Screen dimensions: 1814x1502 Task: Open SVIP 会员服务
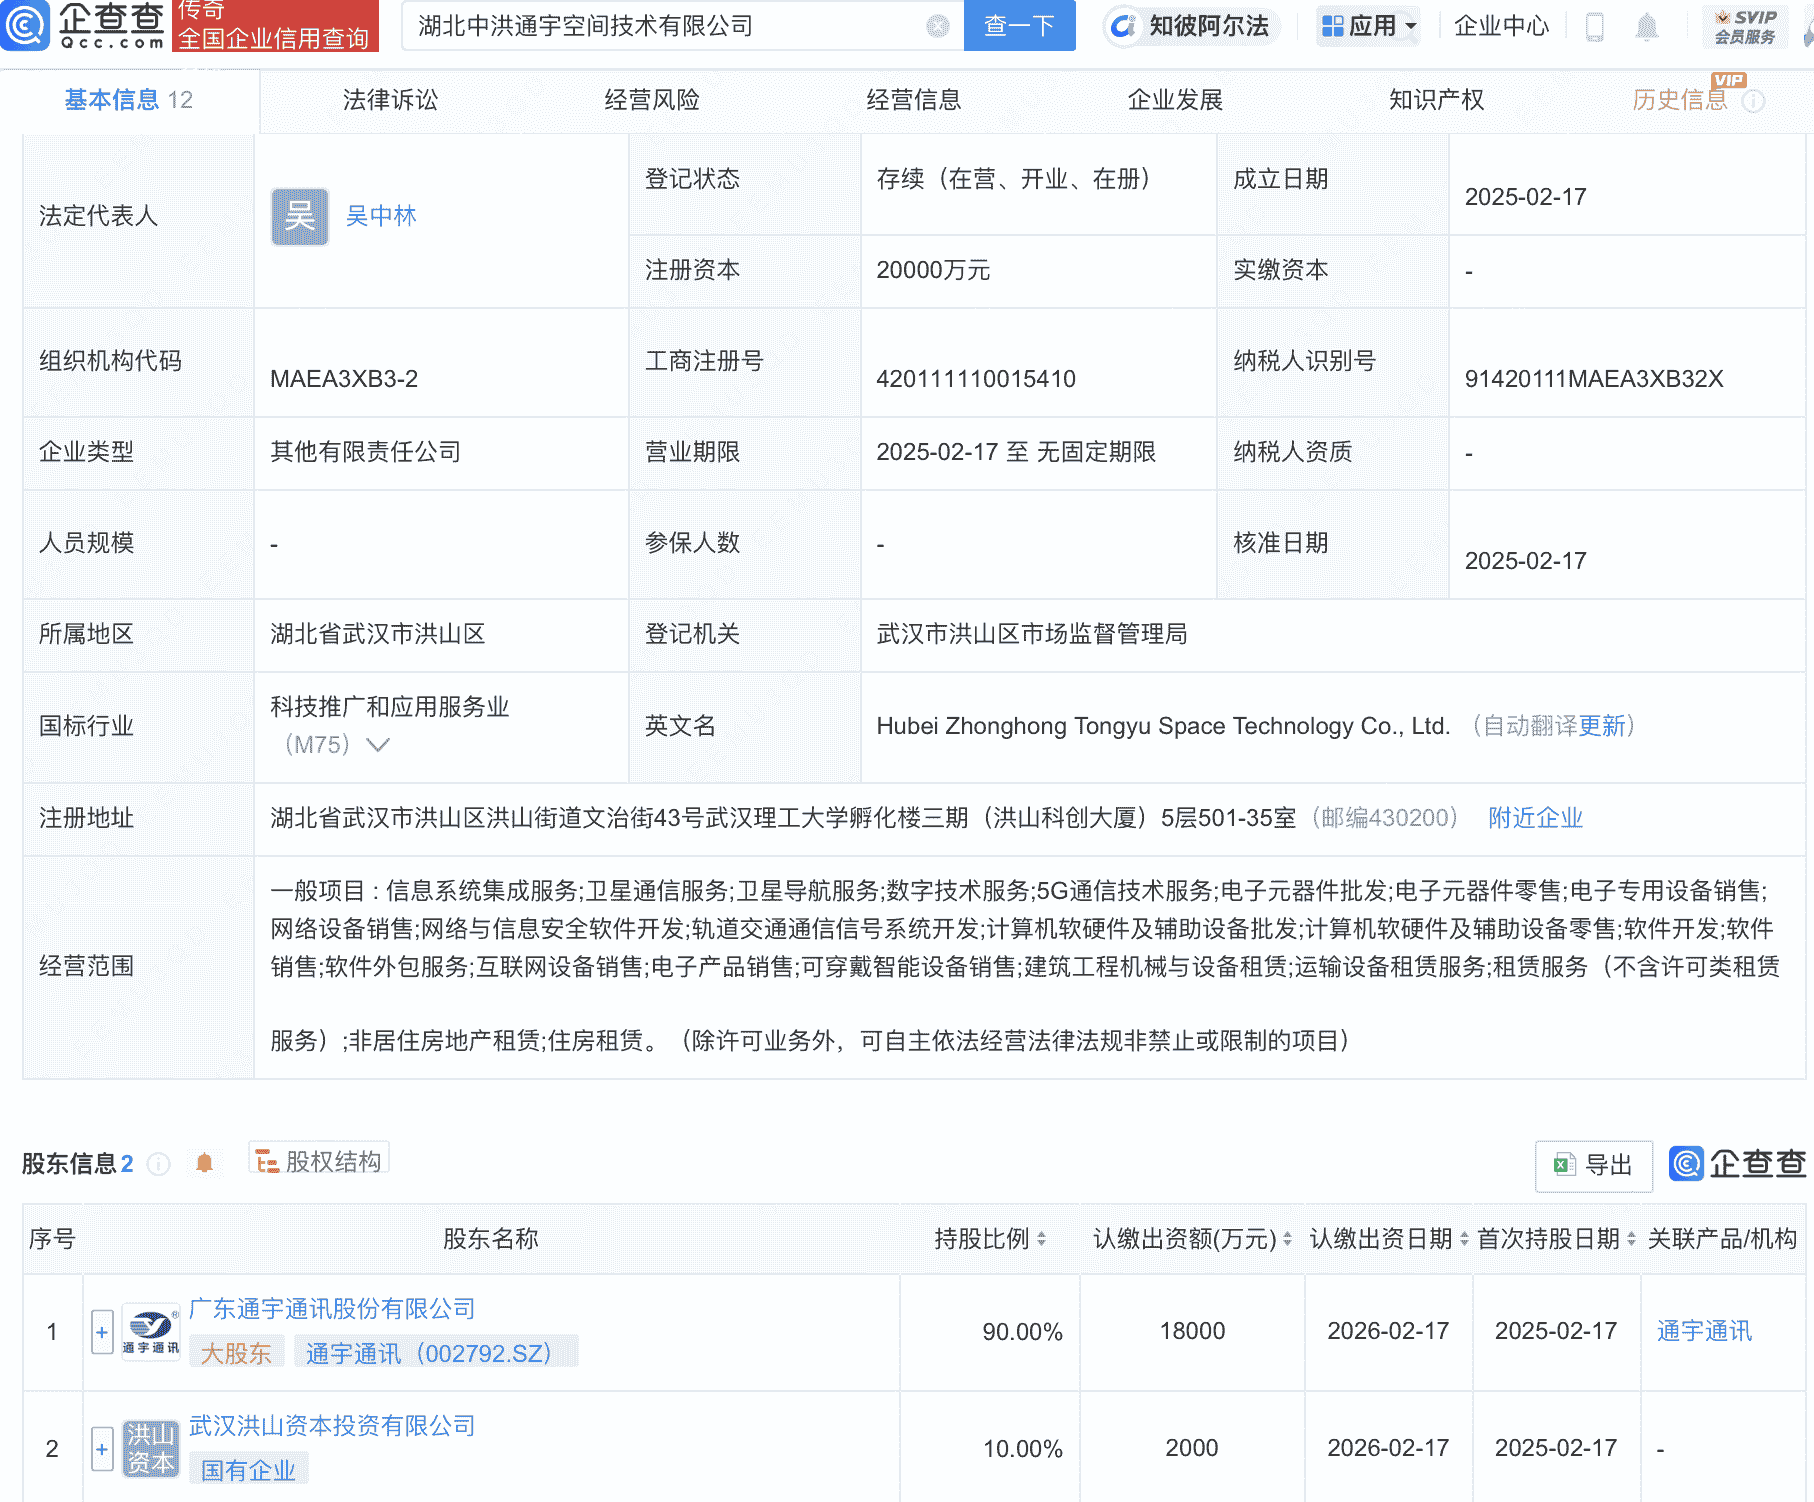(1745, 26)
